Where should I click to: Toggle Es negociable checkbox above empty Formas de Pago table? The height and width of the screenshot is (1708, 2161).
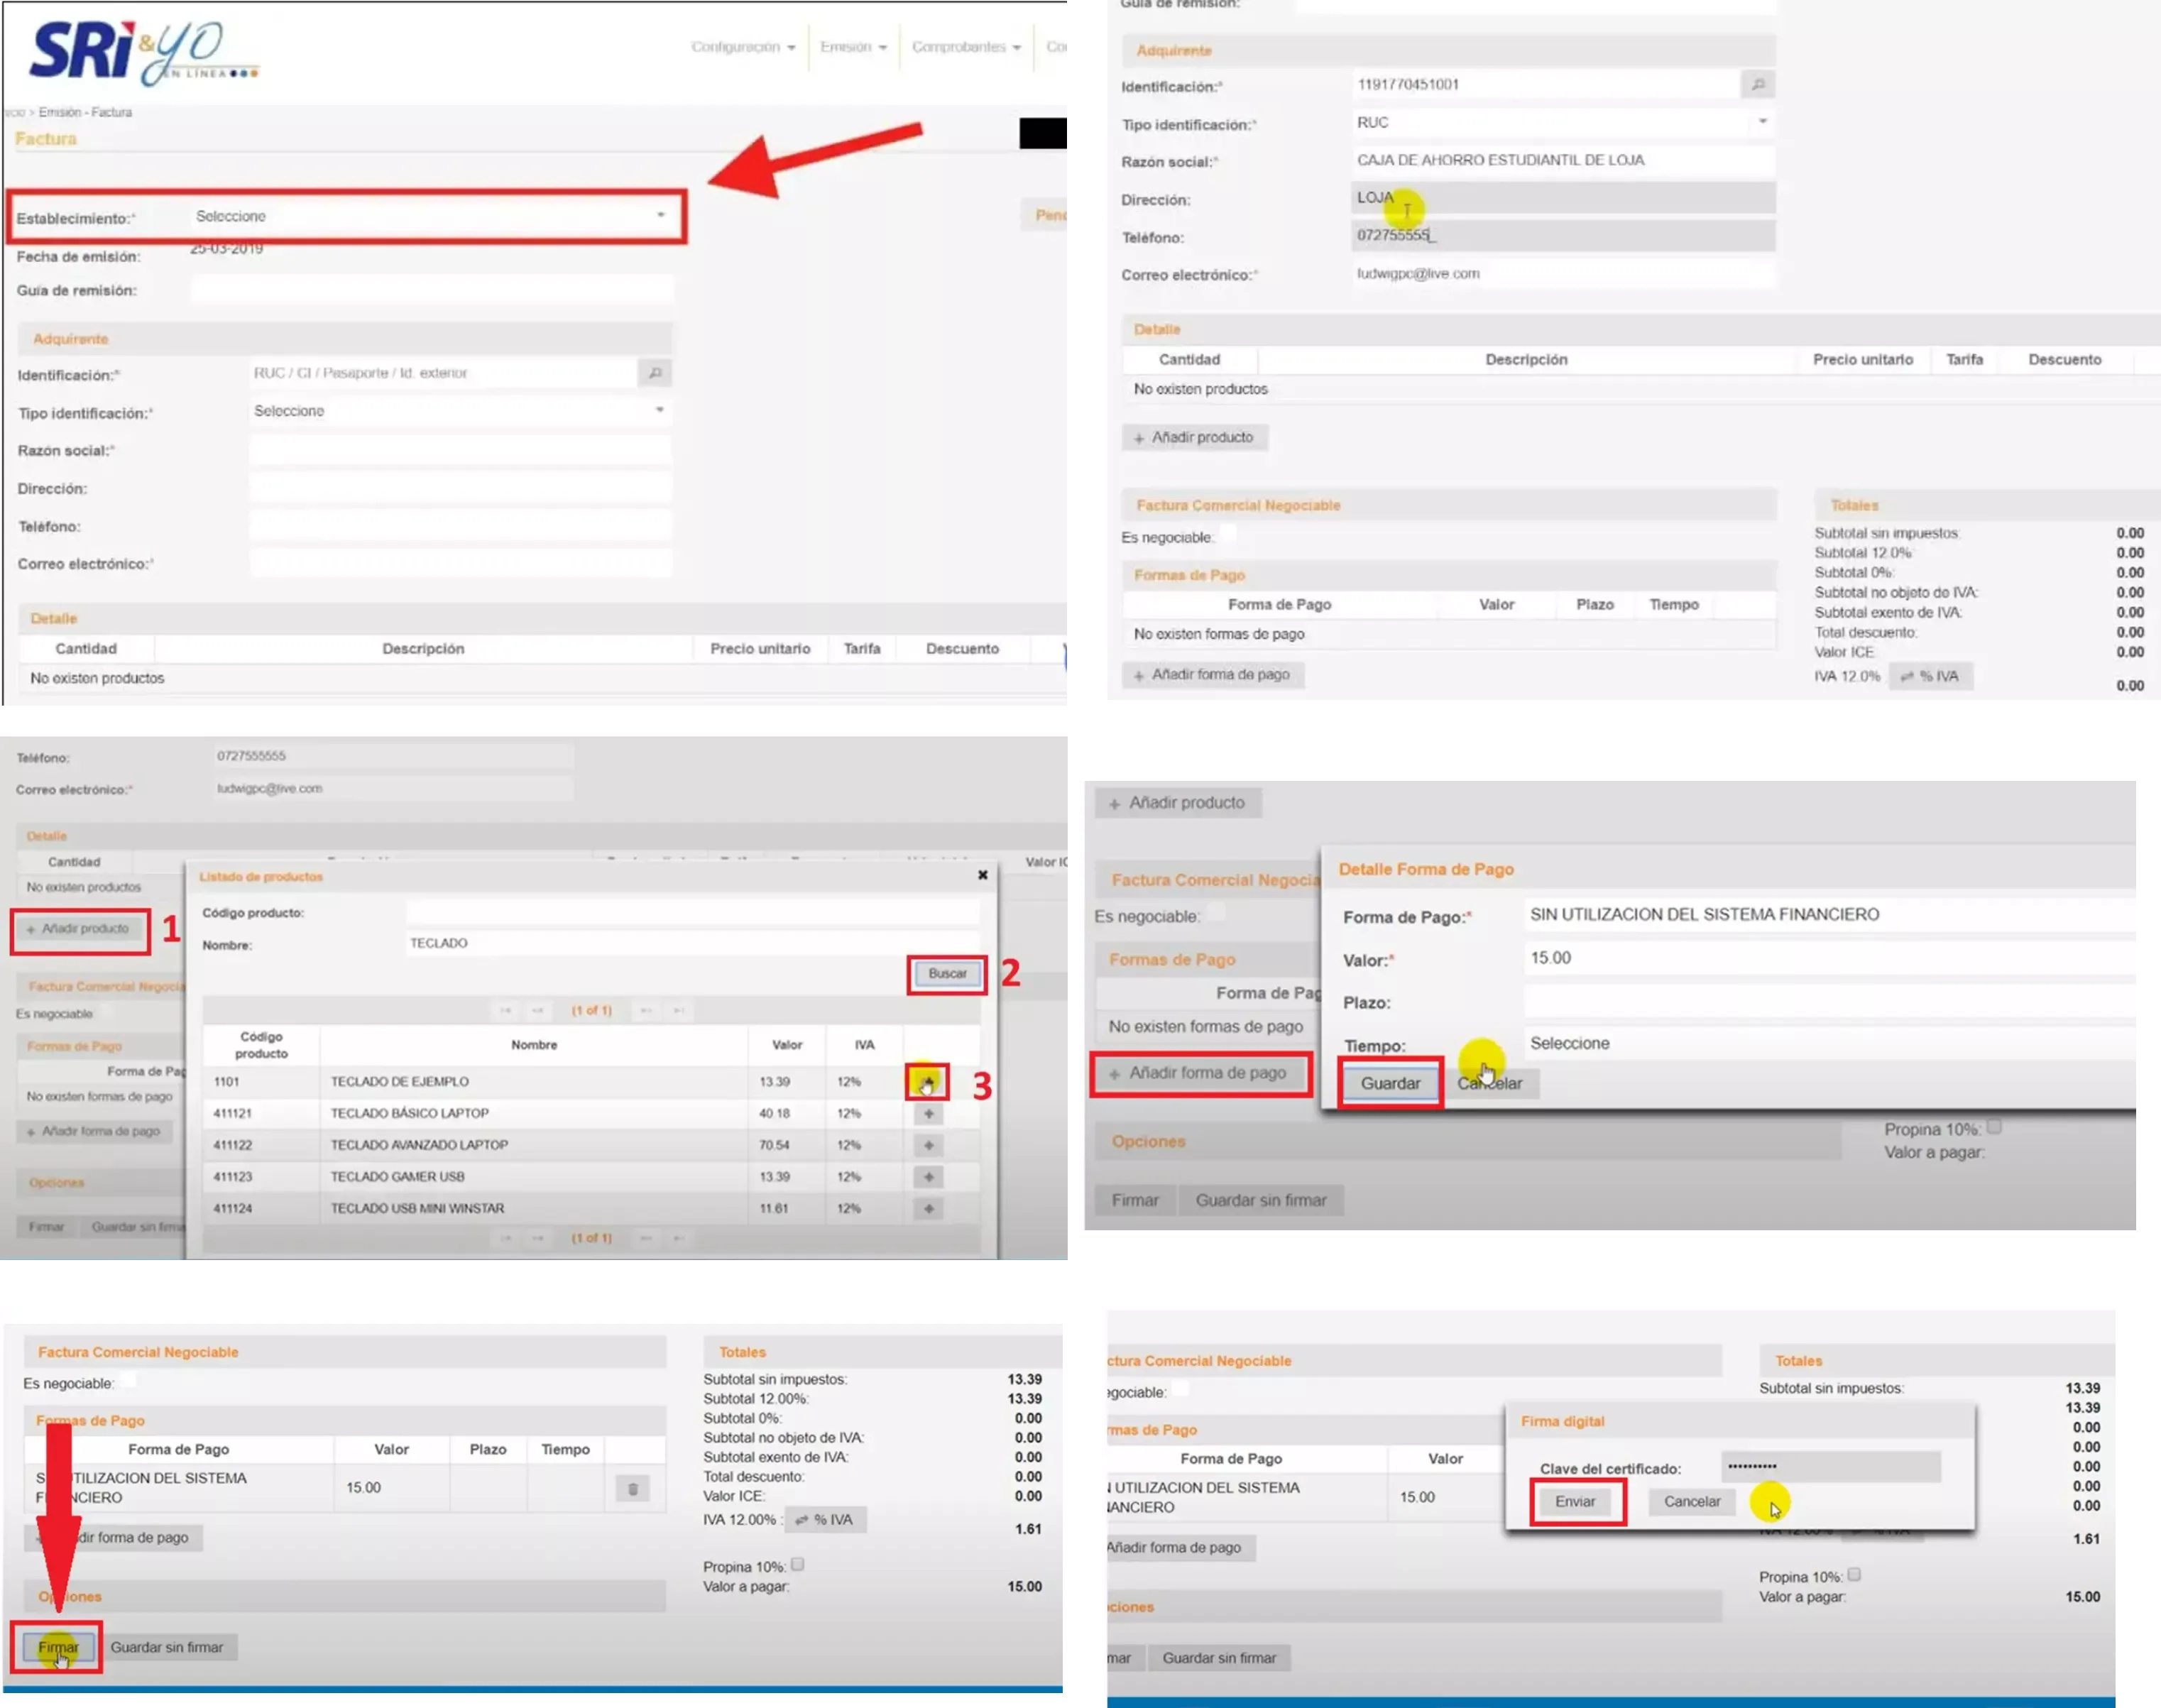click(1227, 535)
